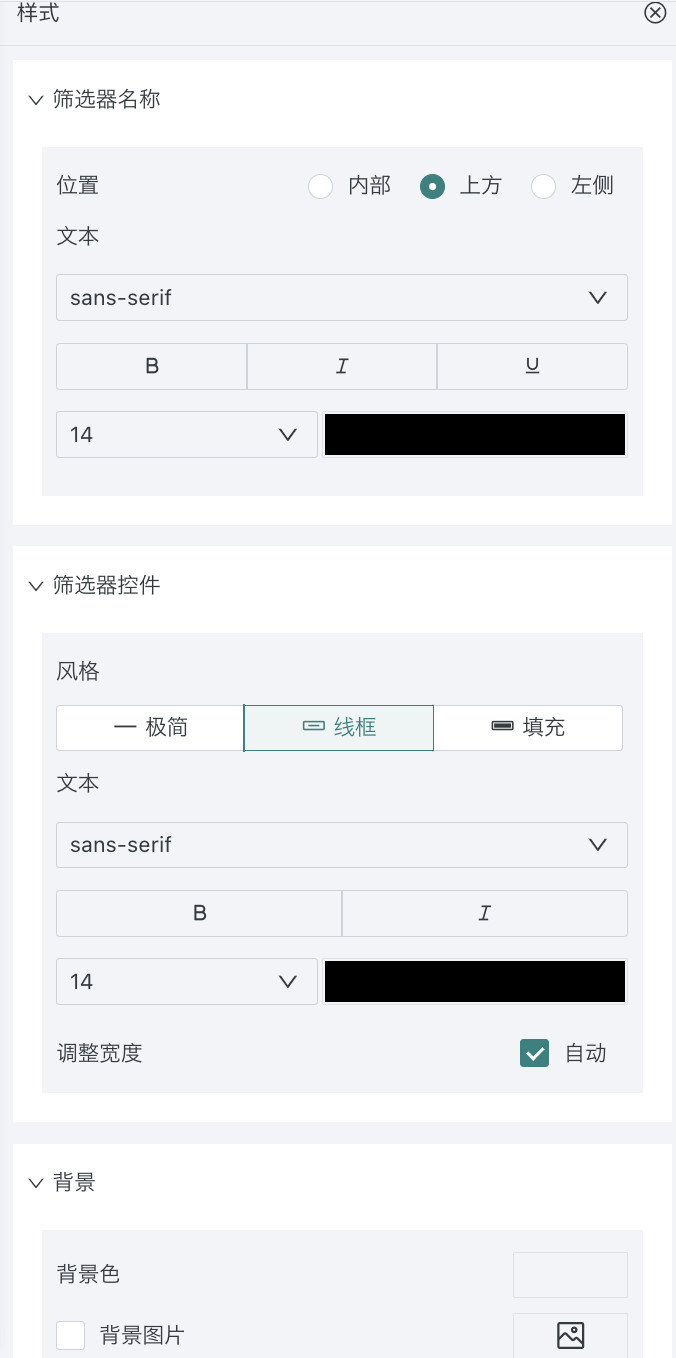Collapse the 筛选器名称 section
The image size is (676, 1358).
[36, 100]
